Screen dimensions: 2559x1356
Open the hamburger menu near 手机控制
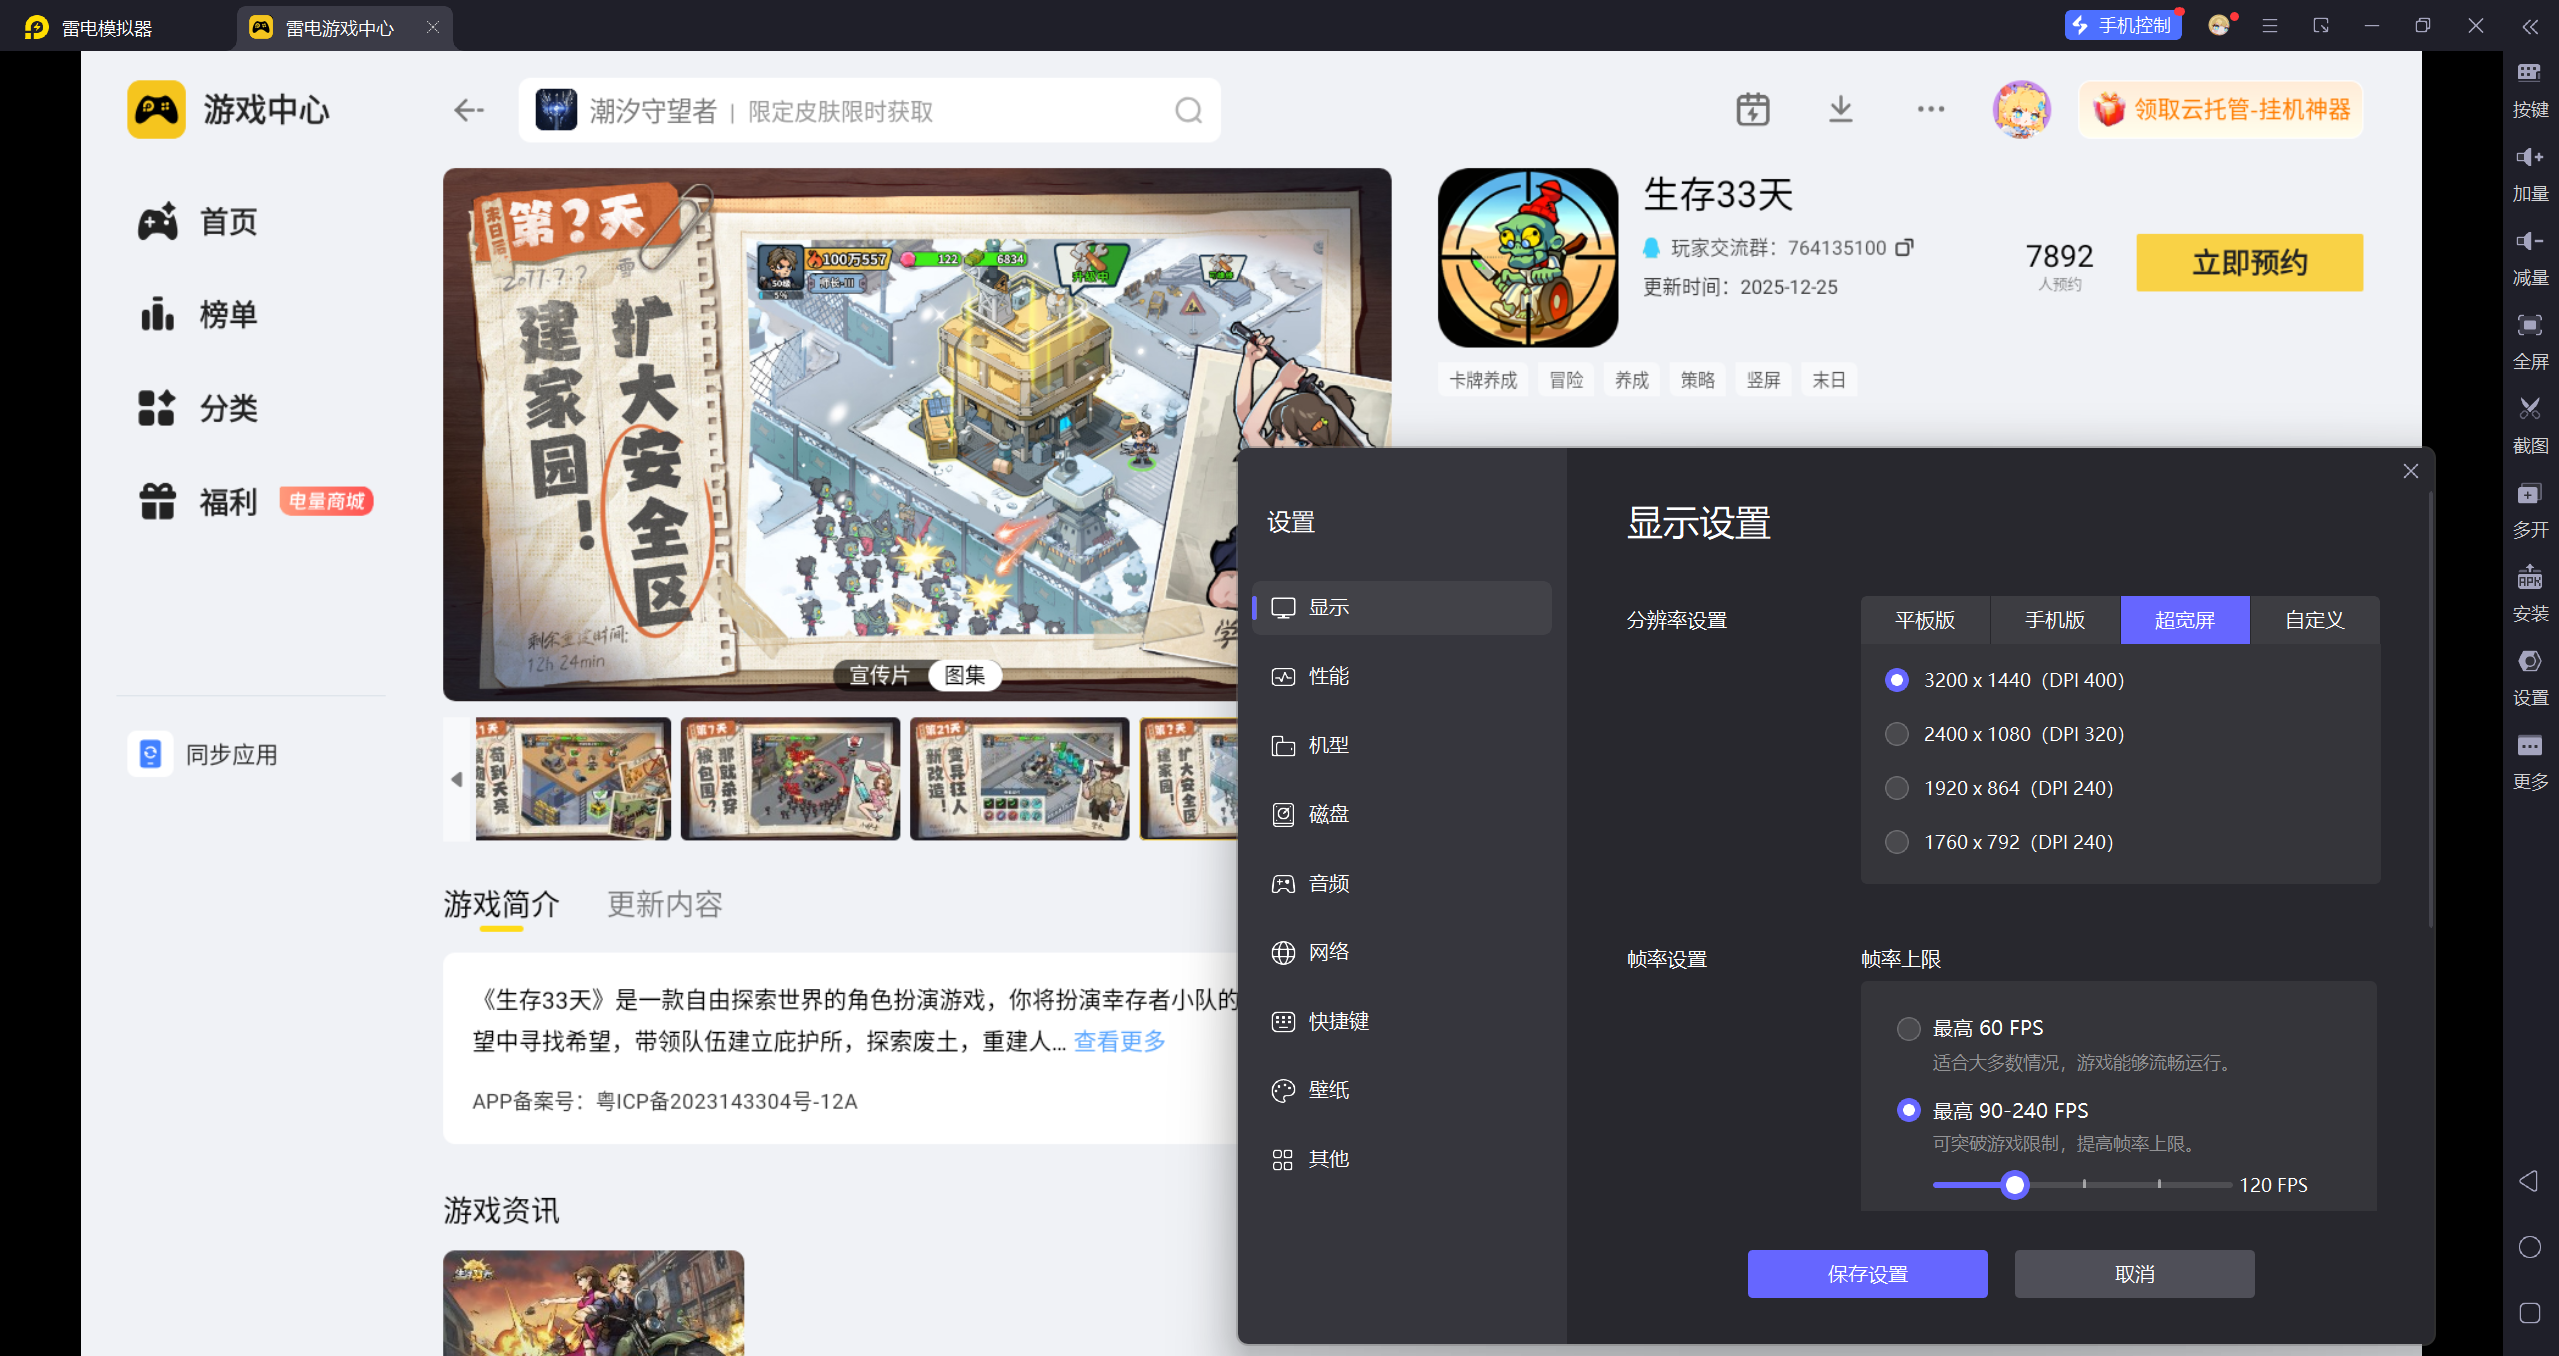pyautogui.click(x=2270, y=26)
